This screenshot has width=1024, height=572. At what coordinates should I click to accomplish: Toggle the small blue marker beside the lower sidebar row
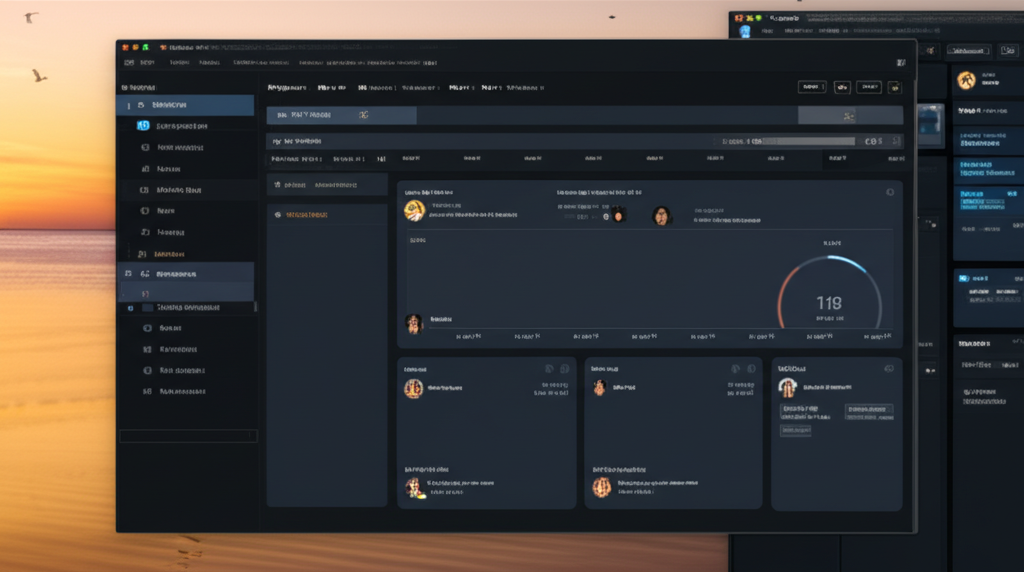[x=130, y=308]
